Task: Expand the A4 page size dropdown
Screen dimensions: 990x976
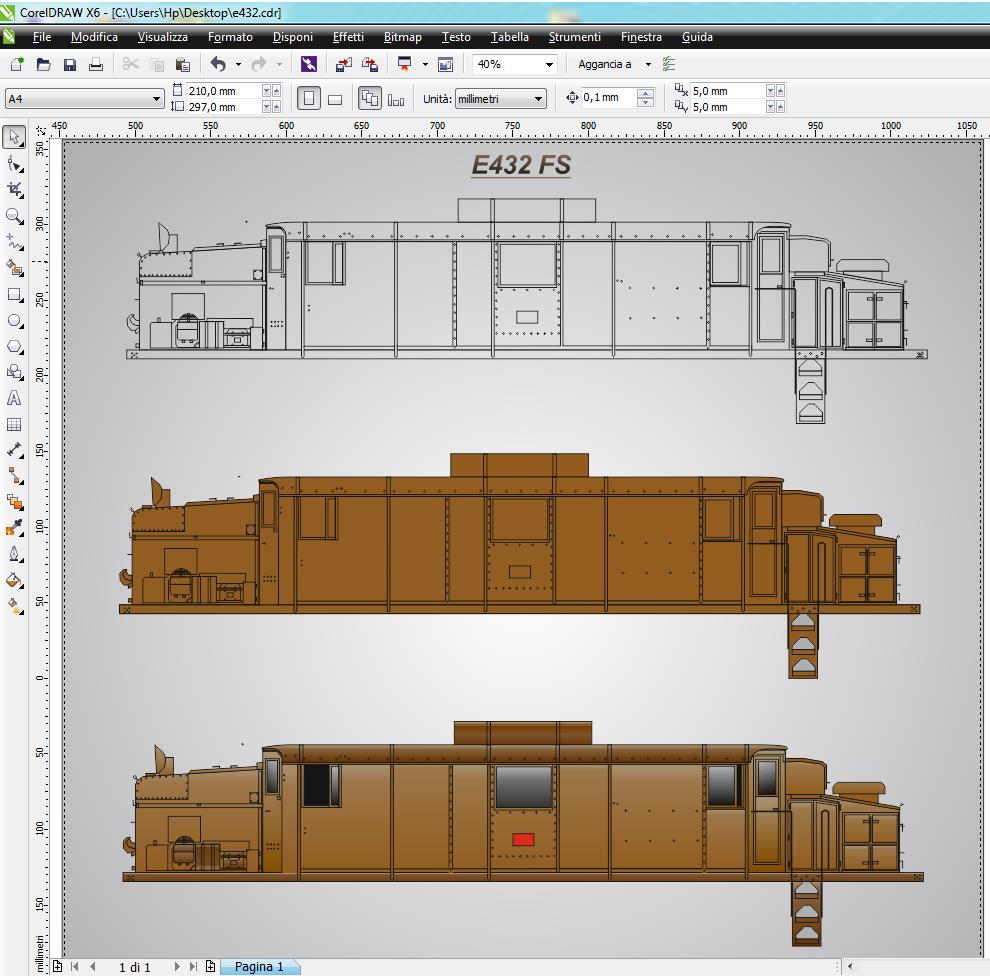Action: pos(157,99)
